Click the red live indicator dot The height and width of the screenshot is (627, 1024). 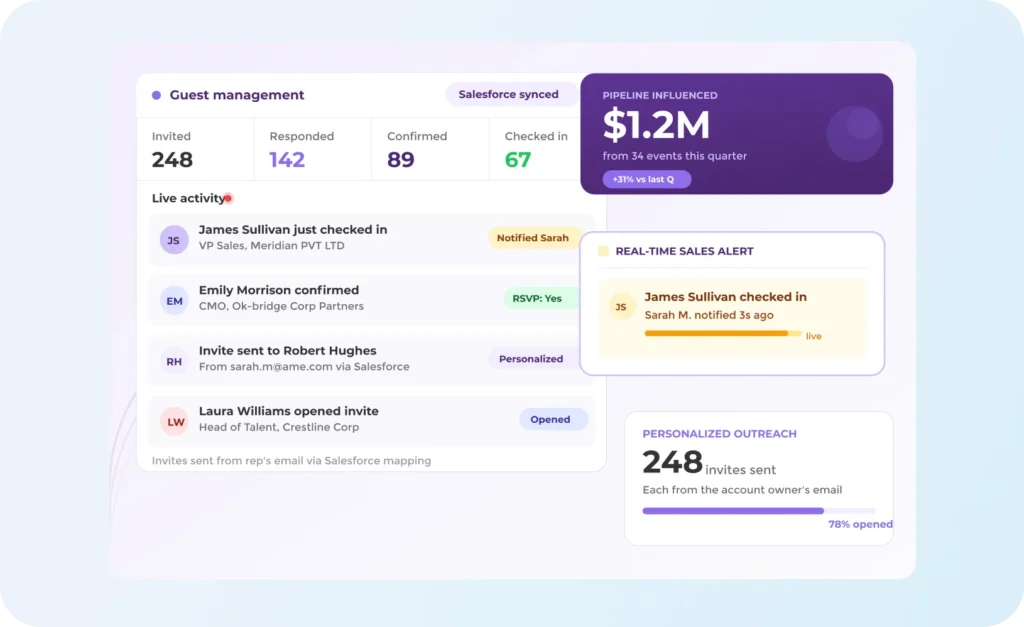pos(228,198)
